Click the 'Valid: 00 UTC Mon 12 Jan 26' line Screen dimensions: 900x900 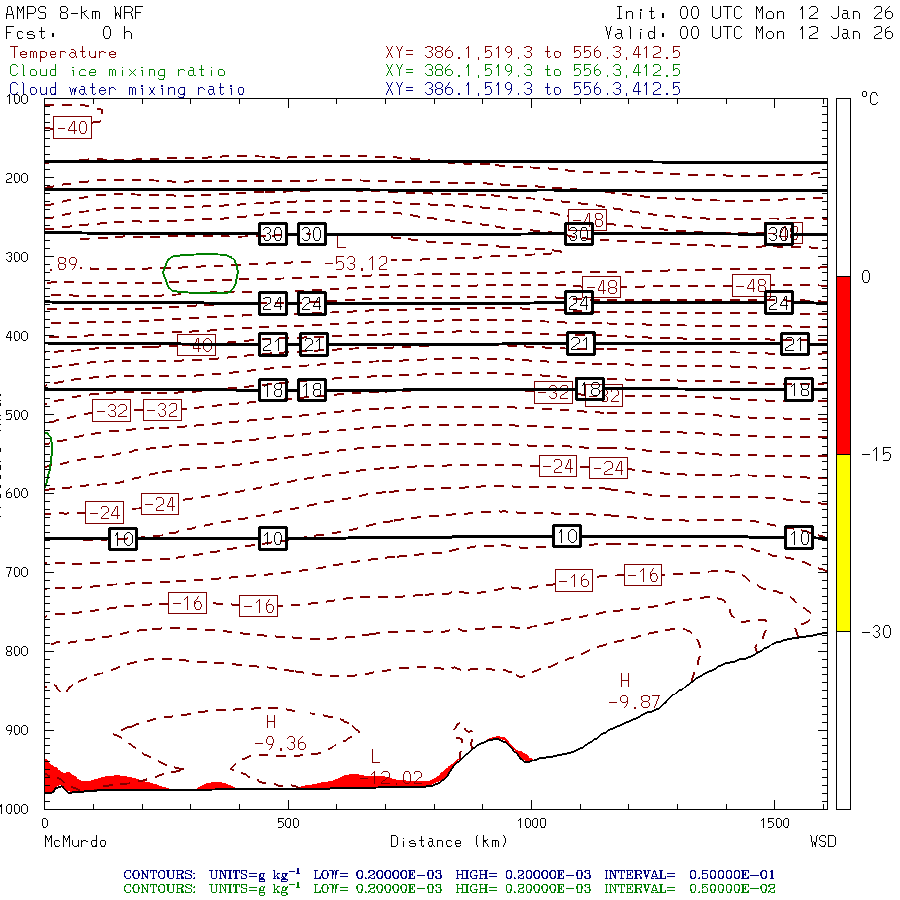click(x=748, y=33)
